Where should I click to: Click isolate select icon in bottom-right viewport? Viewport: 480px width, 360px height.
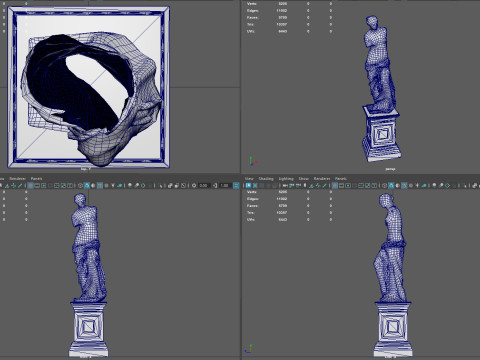(464, 185)
